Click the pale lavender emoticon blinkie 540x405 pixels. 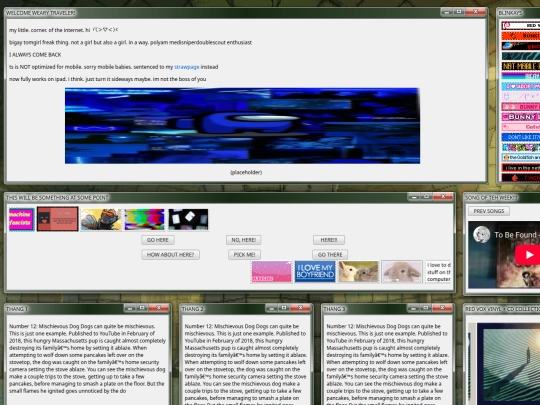point(521,96)
